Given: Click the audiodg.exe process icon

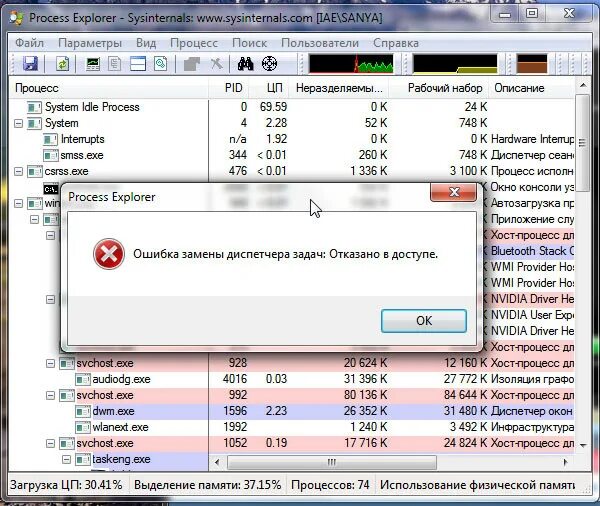Looking at the screenshot, I should [x=83, y=380].
